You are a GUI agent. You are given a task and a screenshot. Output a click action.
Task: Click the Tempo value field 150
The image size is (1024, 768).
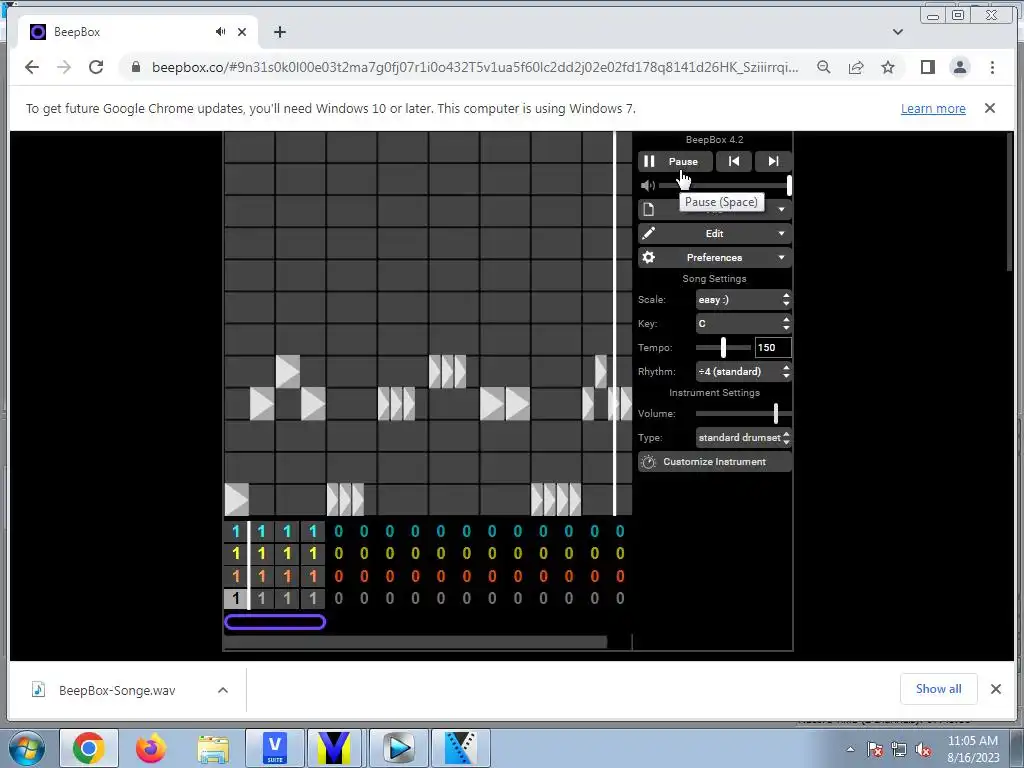pos(773,347)
